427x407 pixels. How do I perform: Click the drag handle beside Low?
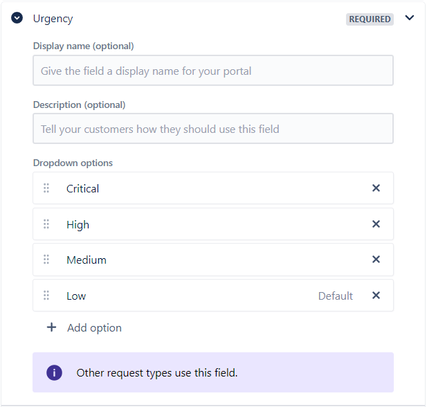(x=46, y=295)
